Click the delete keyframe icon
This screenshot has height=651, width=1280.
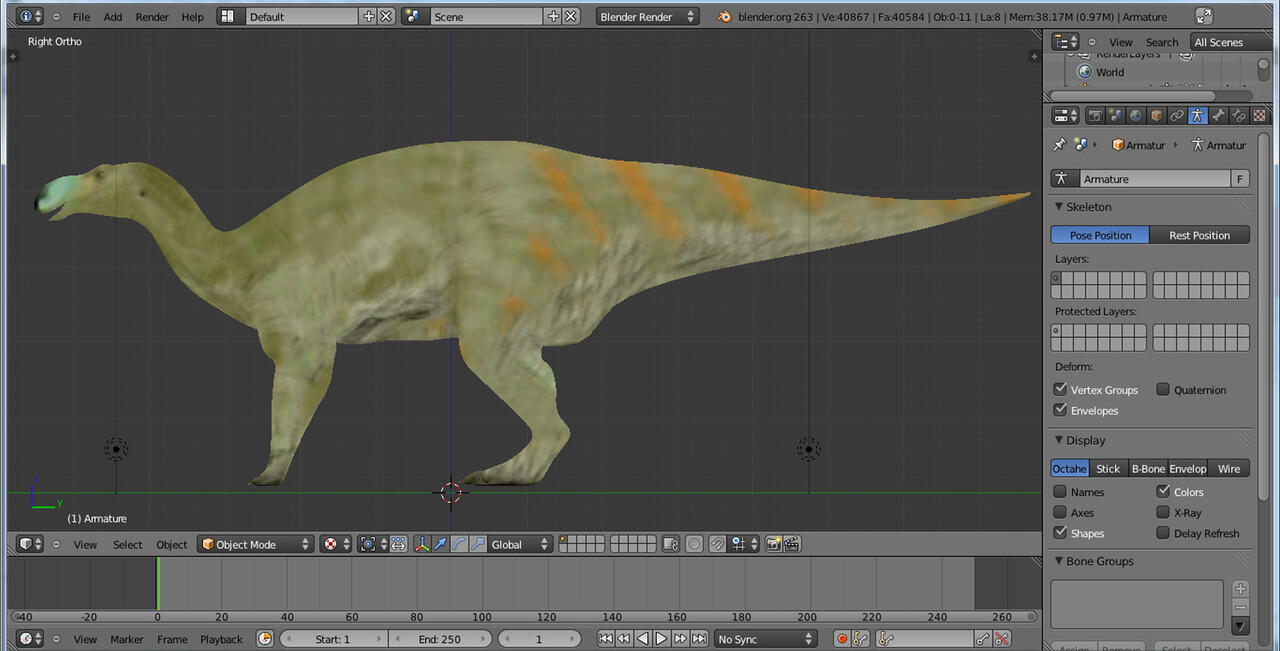1002,639
